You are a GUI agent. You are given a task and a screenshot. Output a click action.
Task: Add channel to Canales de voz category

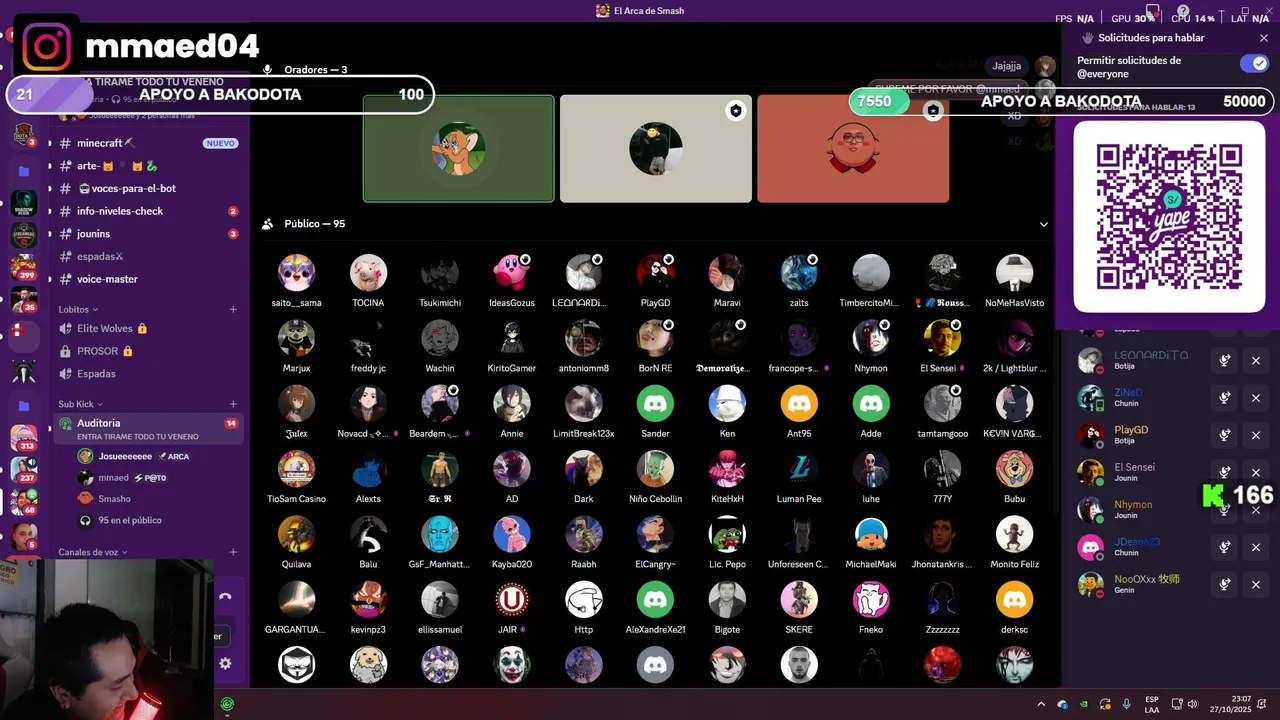pyautogui.click(x=233, y=552)
